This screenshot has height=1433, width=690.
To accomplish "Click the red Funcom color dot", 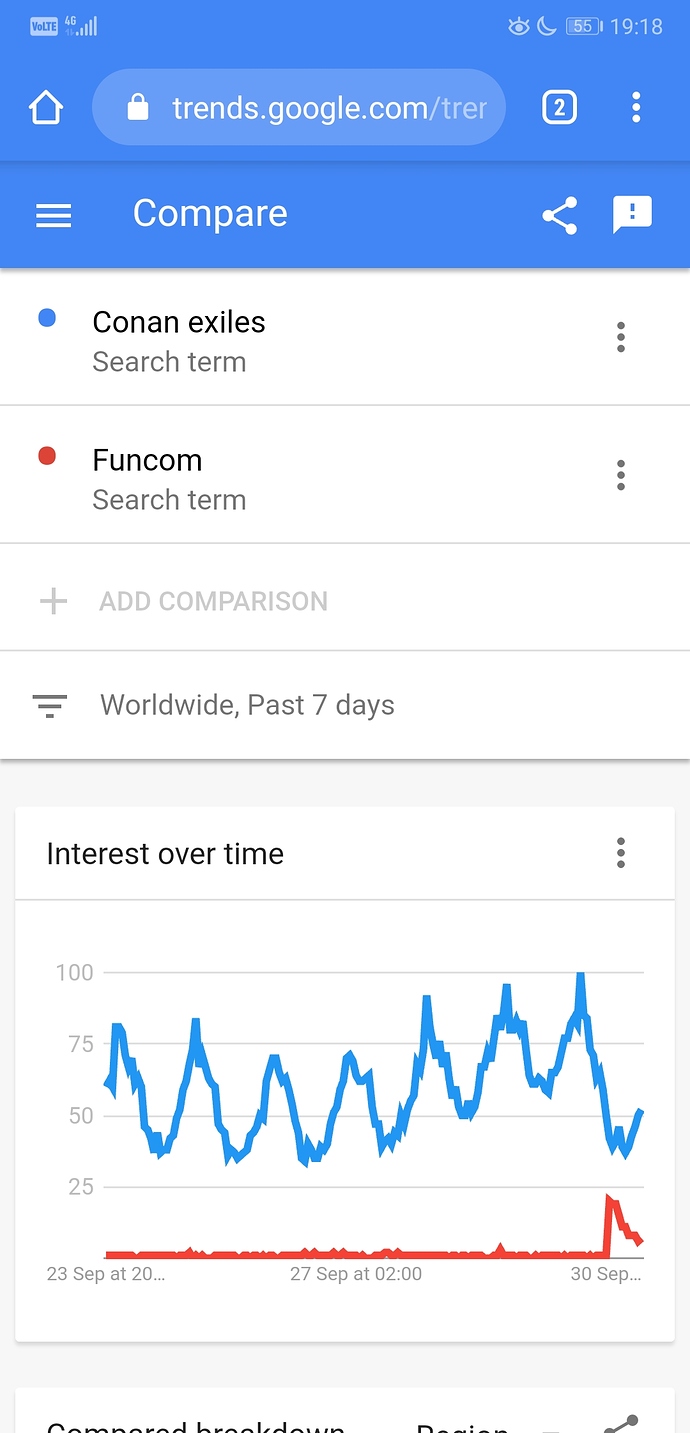I will pos(46,456).
